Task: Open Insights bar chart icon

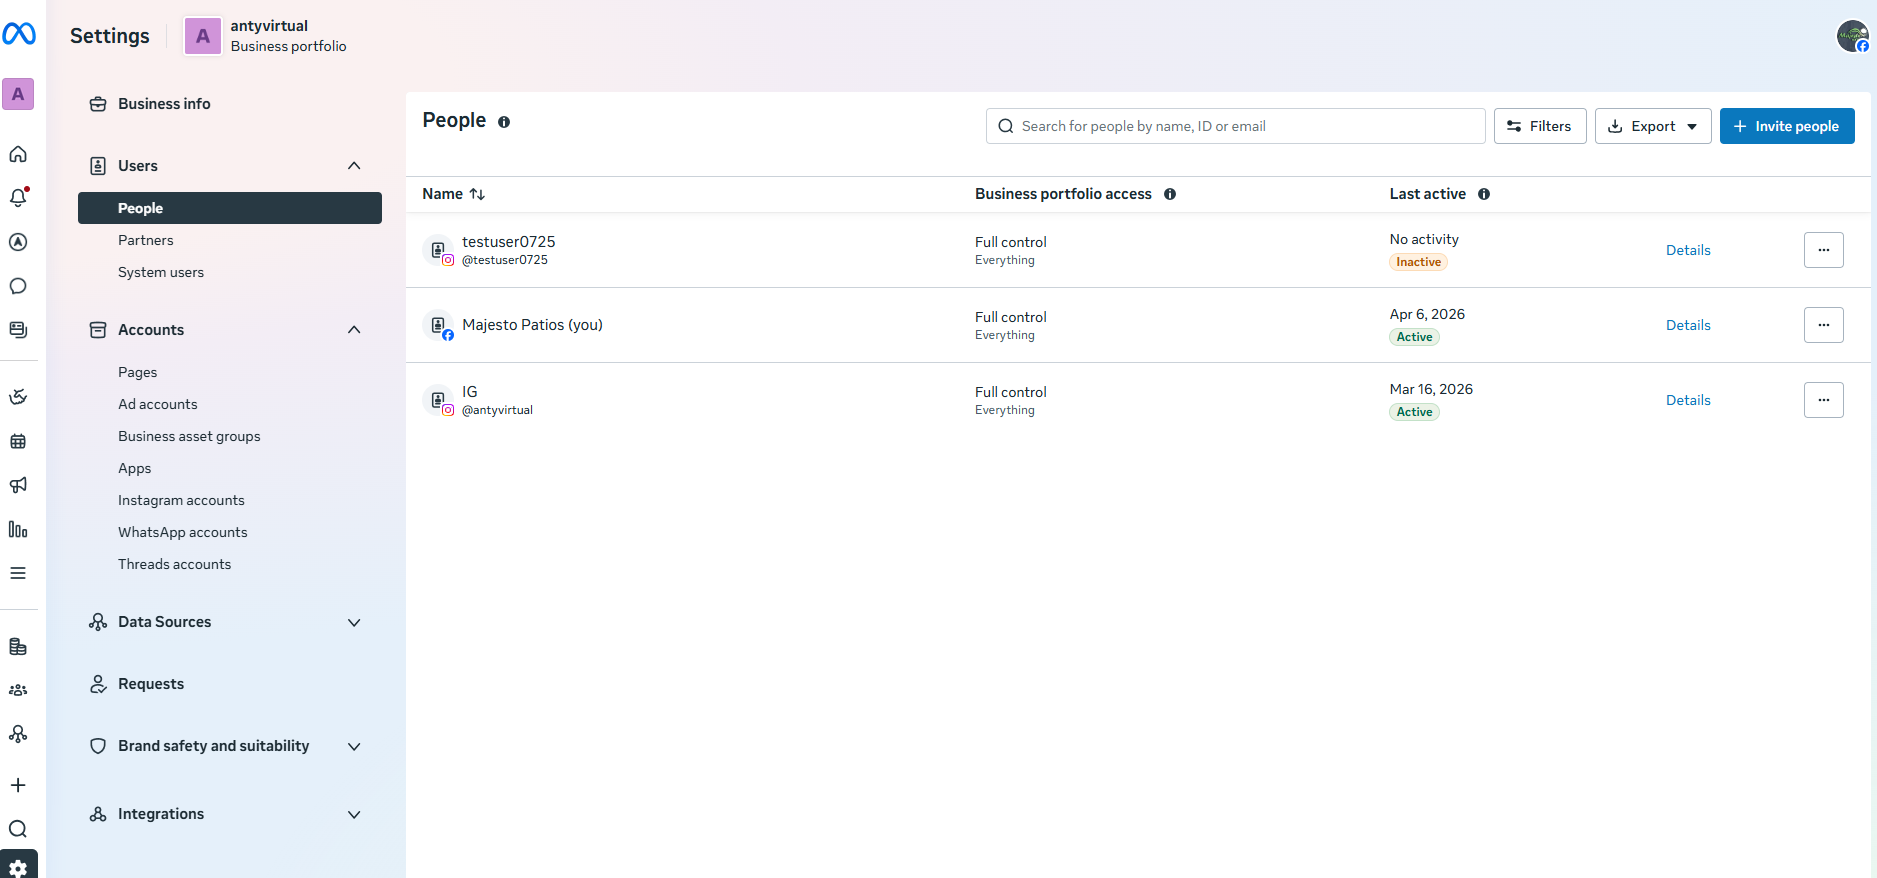Action: point(18,529)
